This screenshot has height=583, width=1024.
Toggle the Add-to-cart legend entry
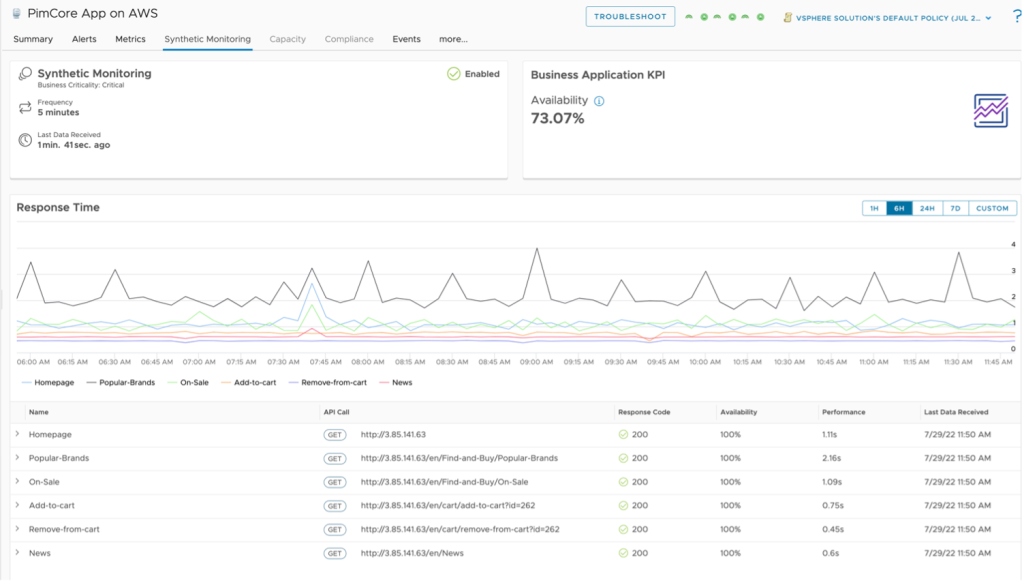[x=249, y=383]
